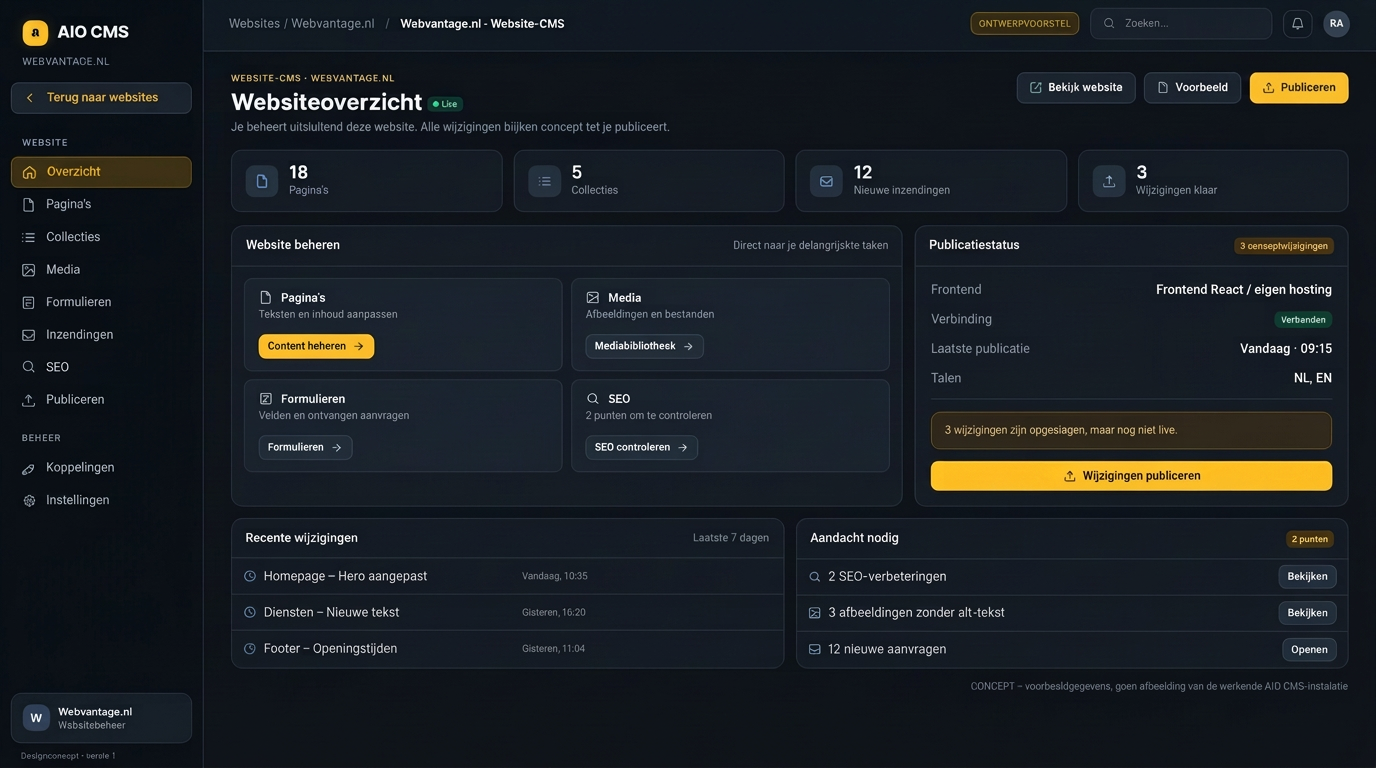Open SEO in the sidebar
The image size is (1376, 768).
[x=101, y=367]
